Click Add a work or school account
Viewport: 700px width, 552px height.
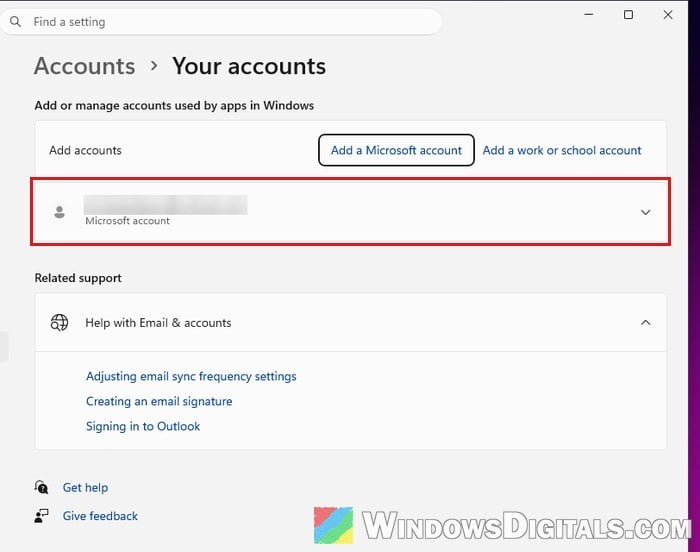(x=562, y=150)
